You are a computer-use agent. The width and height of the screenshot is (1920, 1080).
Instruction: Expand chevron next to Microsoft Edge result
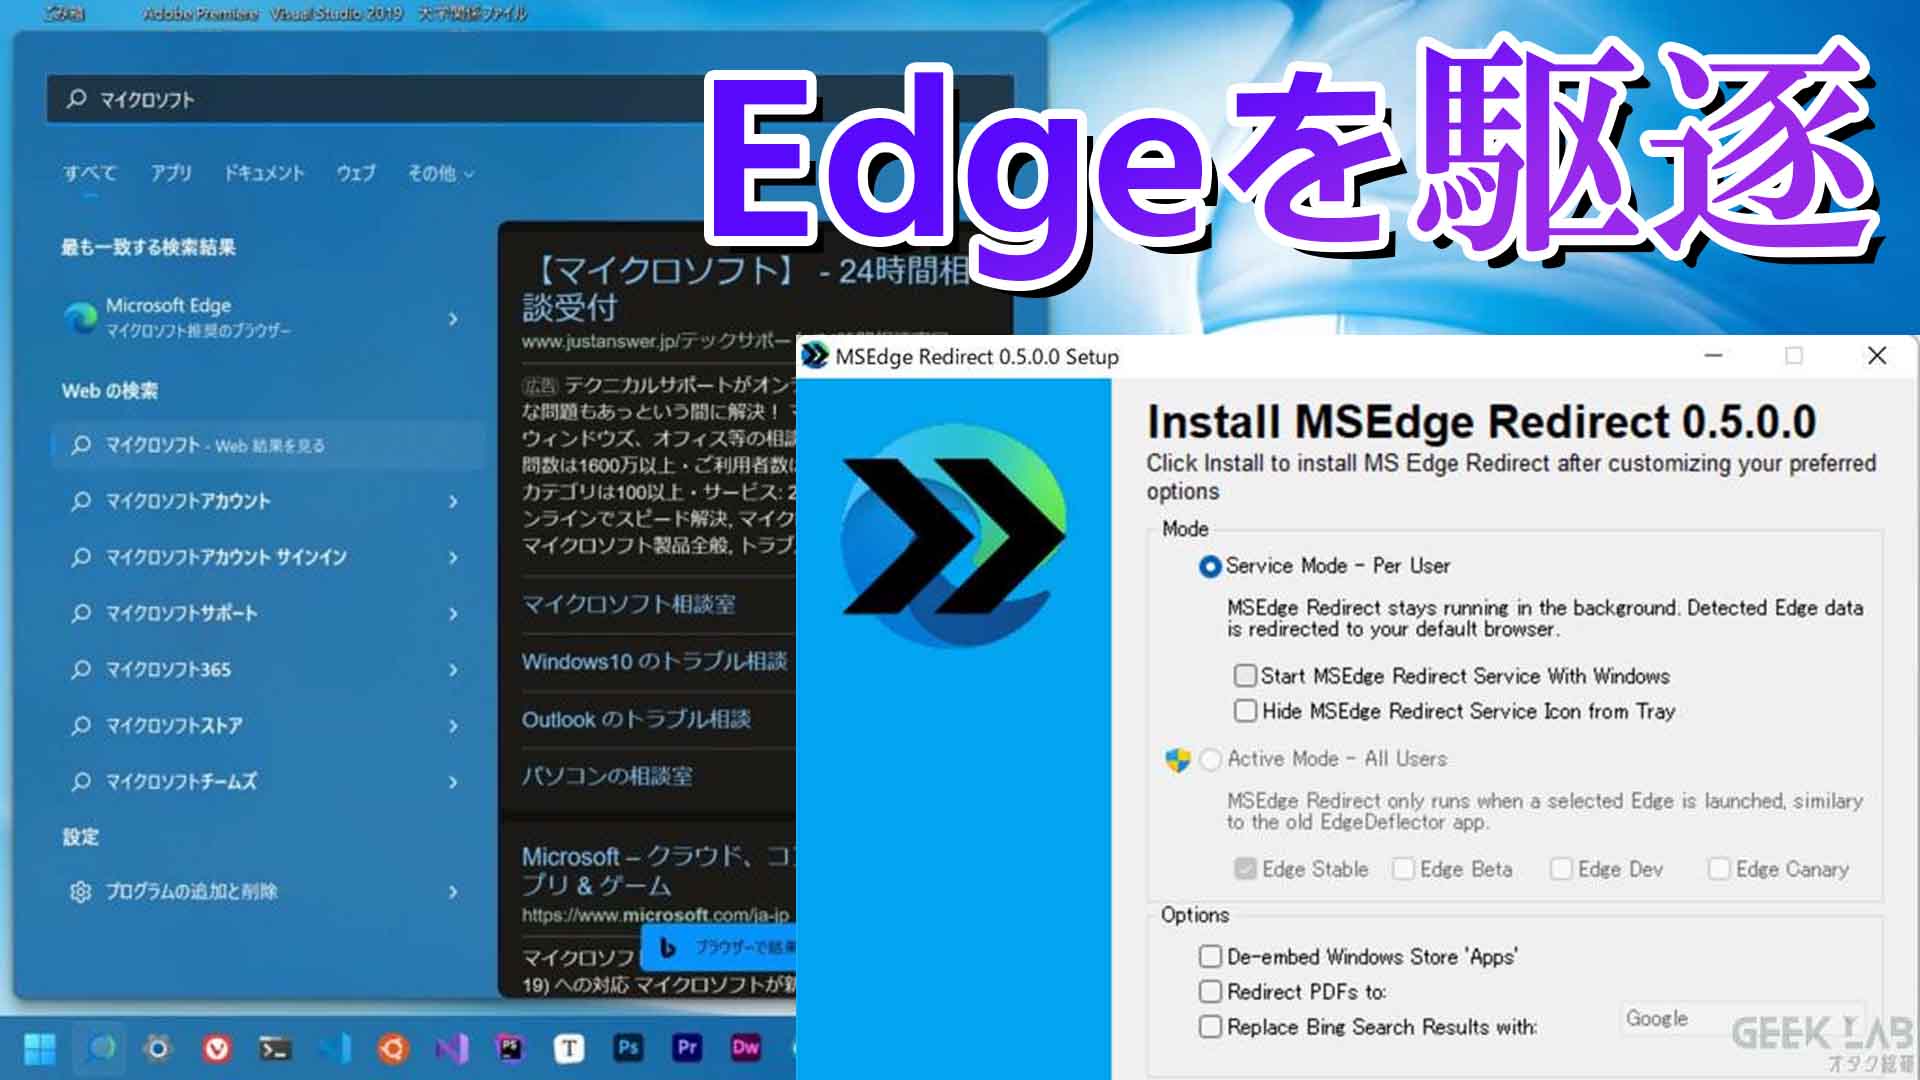[x=453, y=319]
